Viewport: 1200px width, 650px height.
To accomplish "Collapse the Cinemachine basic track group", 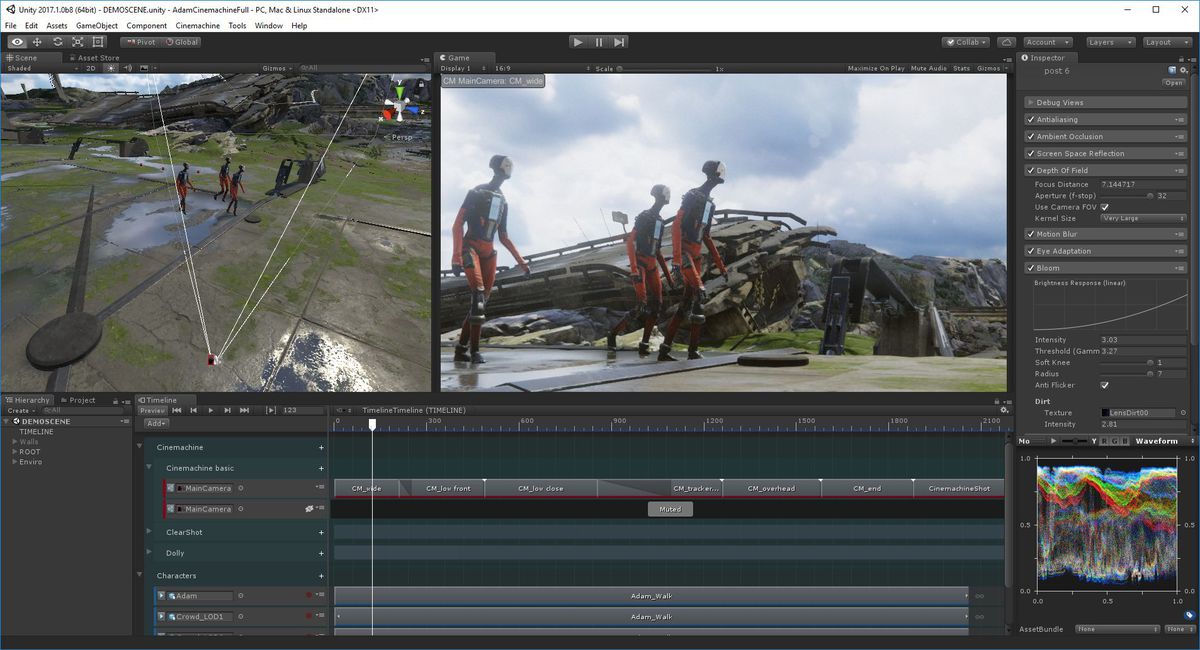I will [x=148, y=468].
